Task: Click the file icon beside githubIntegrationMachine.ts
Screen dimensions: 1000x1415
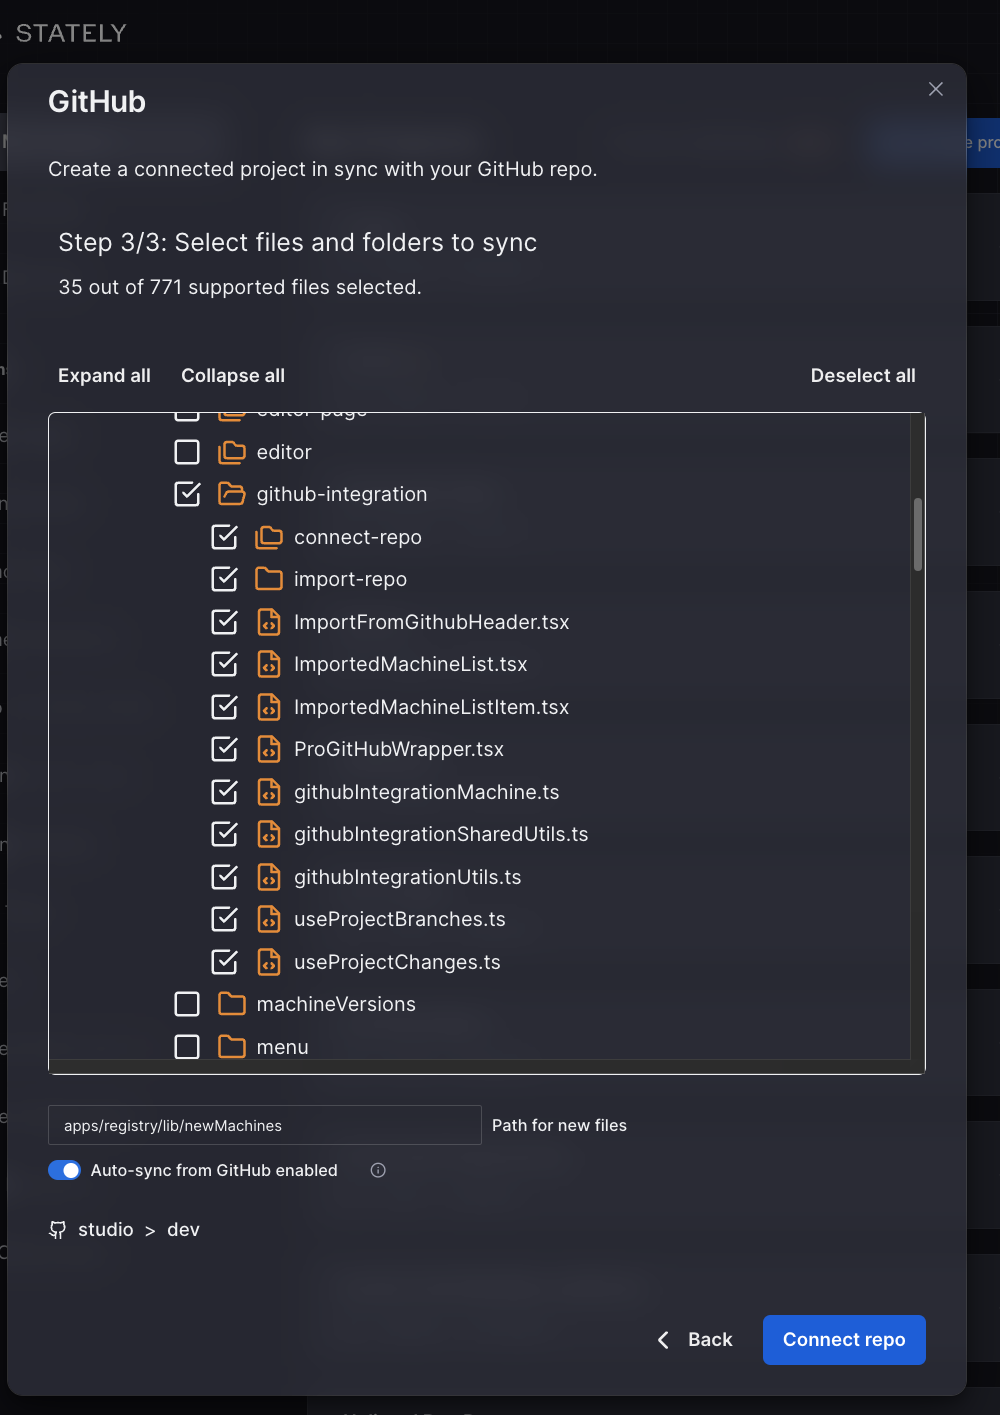Action: (269, 791)
